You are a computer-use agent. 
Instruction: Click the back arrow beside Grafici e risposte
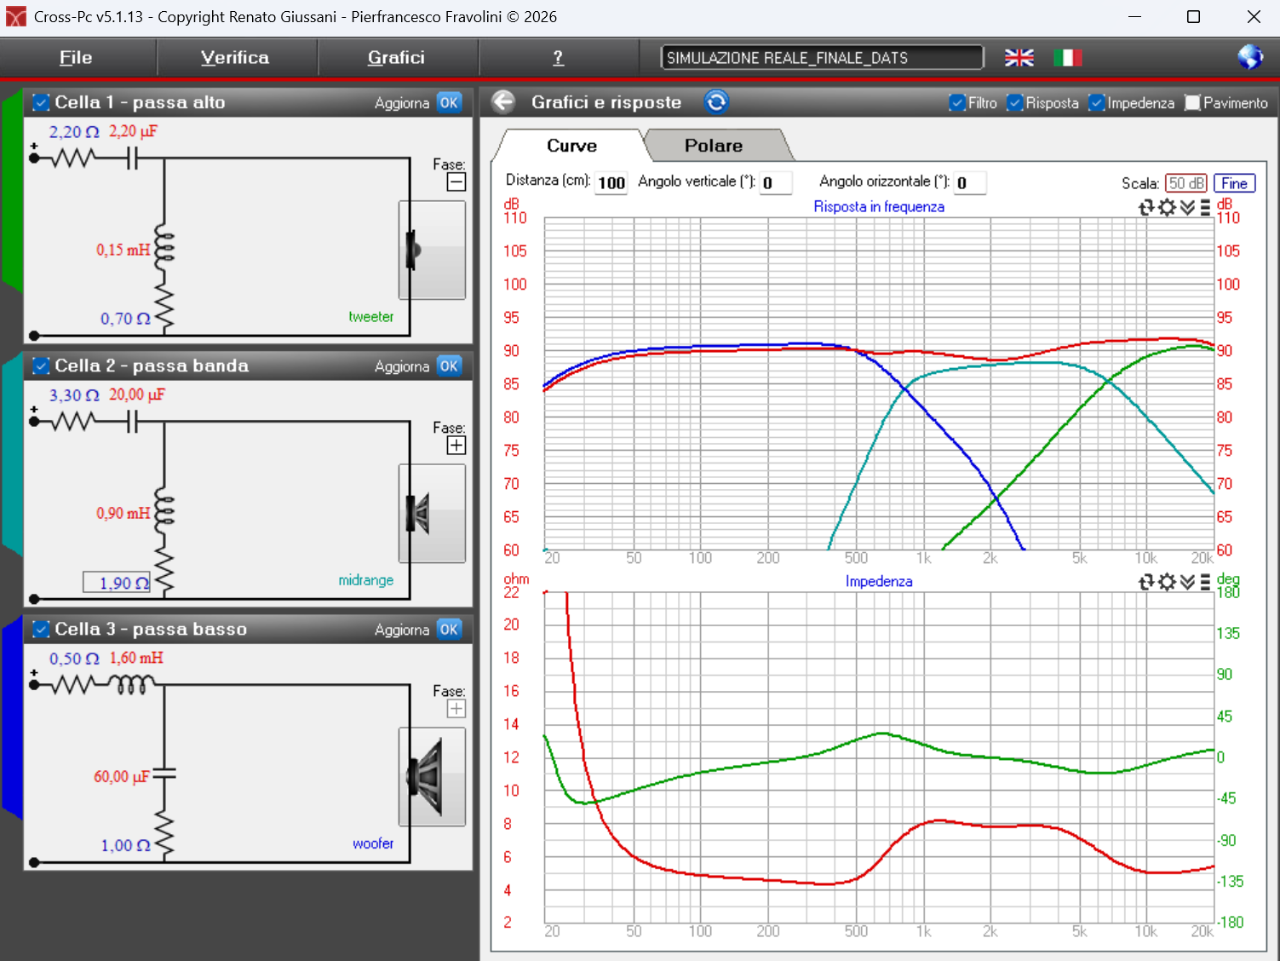tap(503, 102)
